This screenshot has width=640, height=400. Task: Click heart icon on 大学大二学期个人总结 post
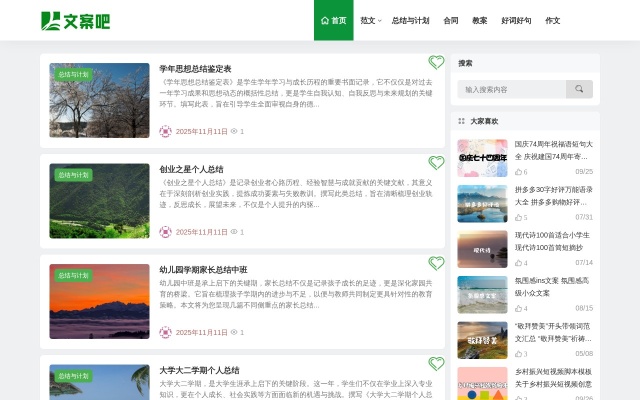pyautogui.click(x=436, y=363)
